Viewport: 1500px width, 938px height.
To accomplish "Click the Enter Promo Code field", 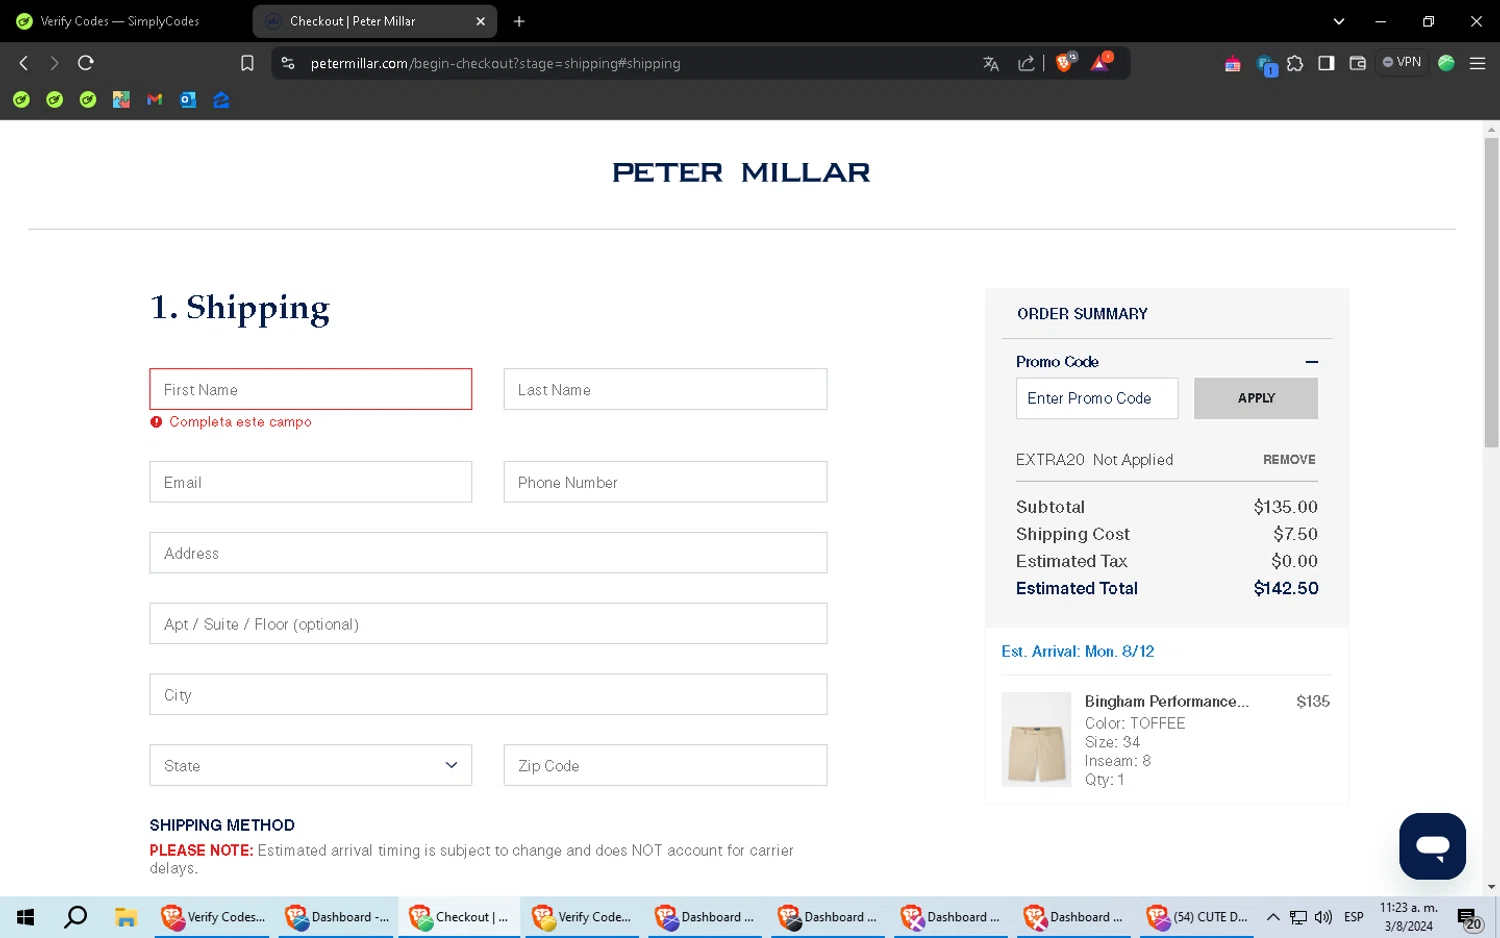I will click(x=1097, y=398).
